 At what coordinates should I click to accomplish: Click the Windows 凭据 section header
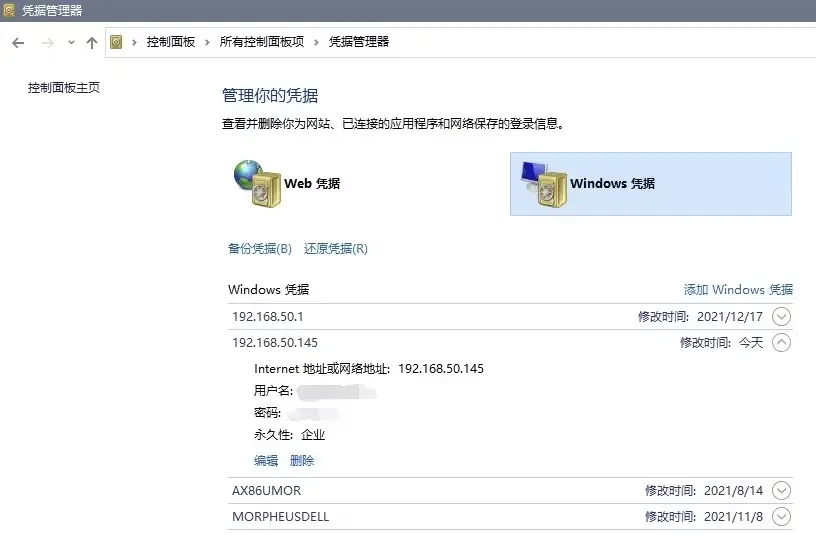click(269, 289)
